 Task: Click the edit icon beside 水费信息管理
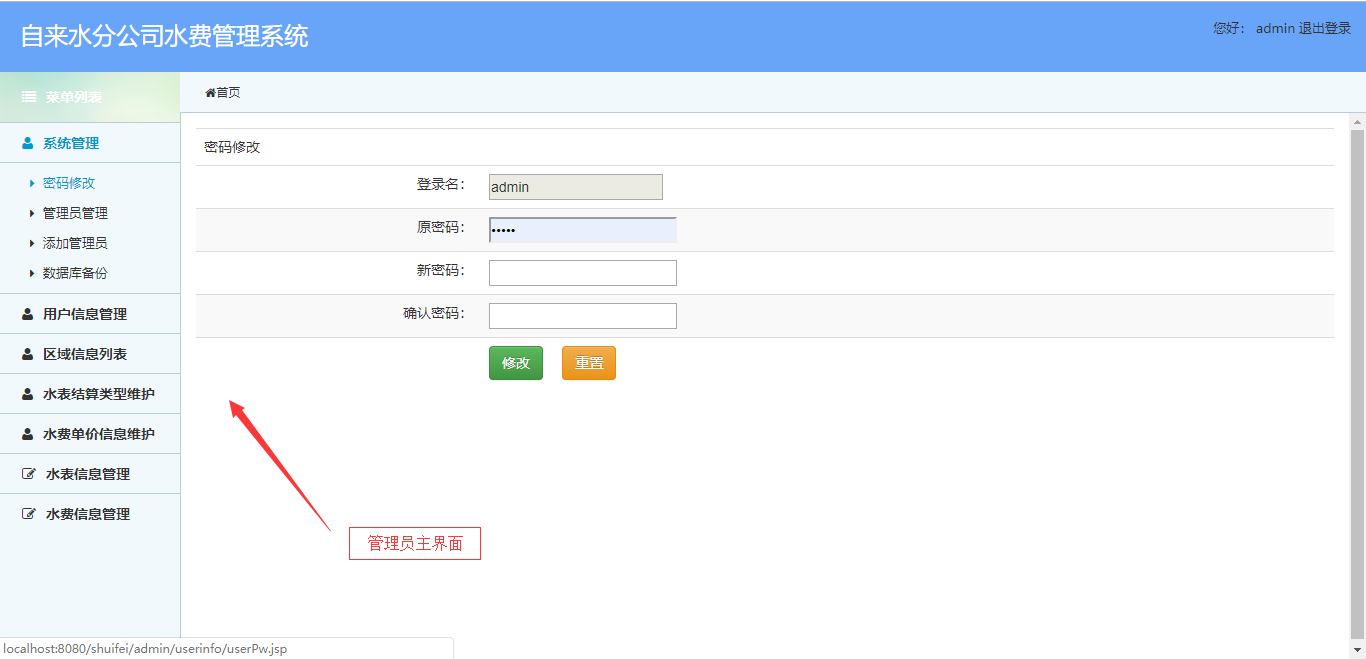click(28, 513)
